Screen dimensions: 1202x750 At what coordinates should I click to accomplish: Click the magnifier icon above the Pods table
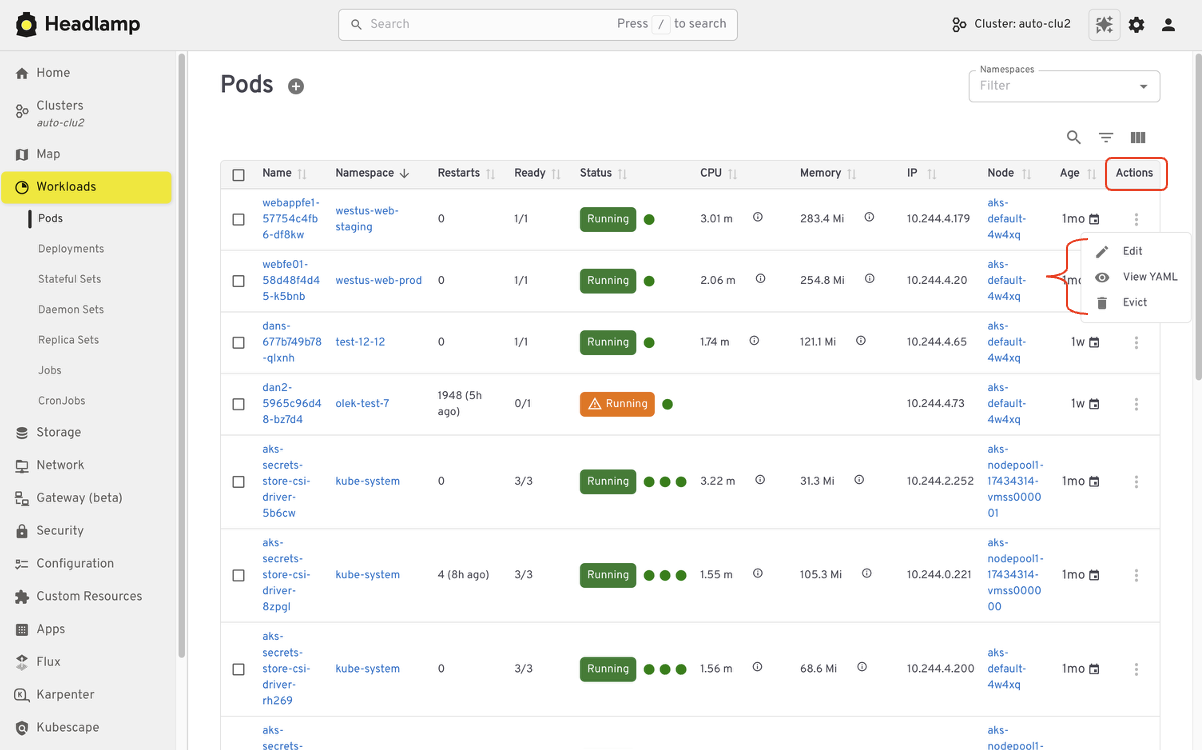tap(1073, 137)
